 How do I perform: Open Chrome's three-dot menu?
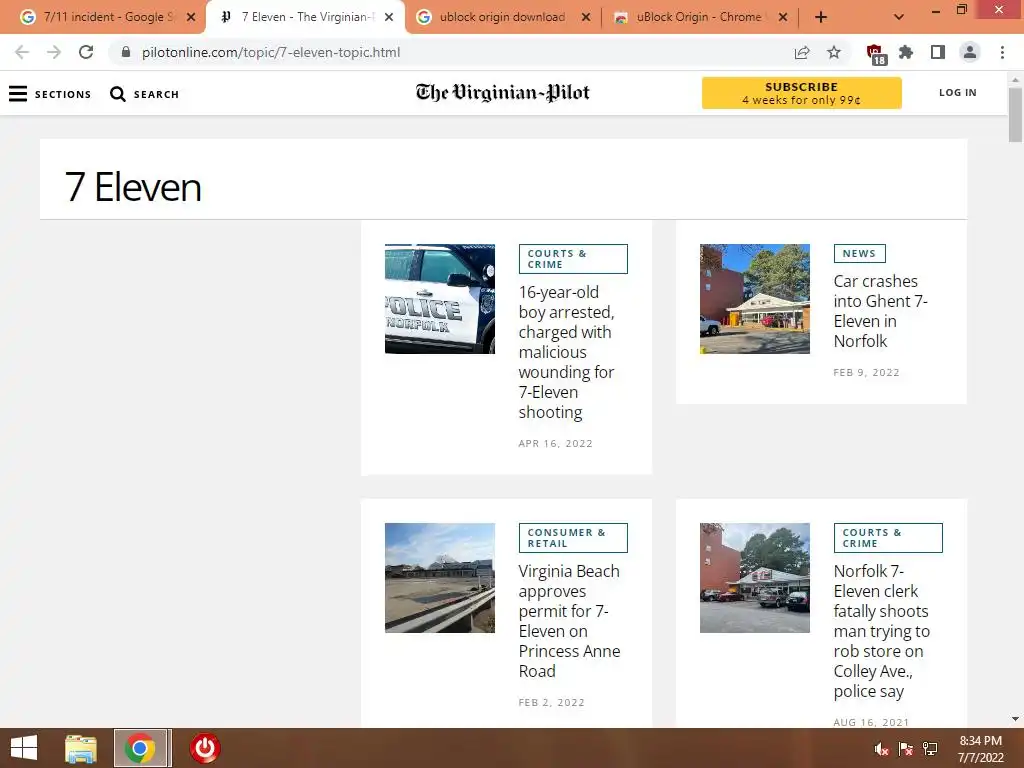[1002, 52]
